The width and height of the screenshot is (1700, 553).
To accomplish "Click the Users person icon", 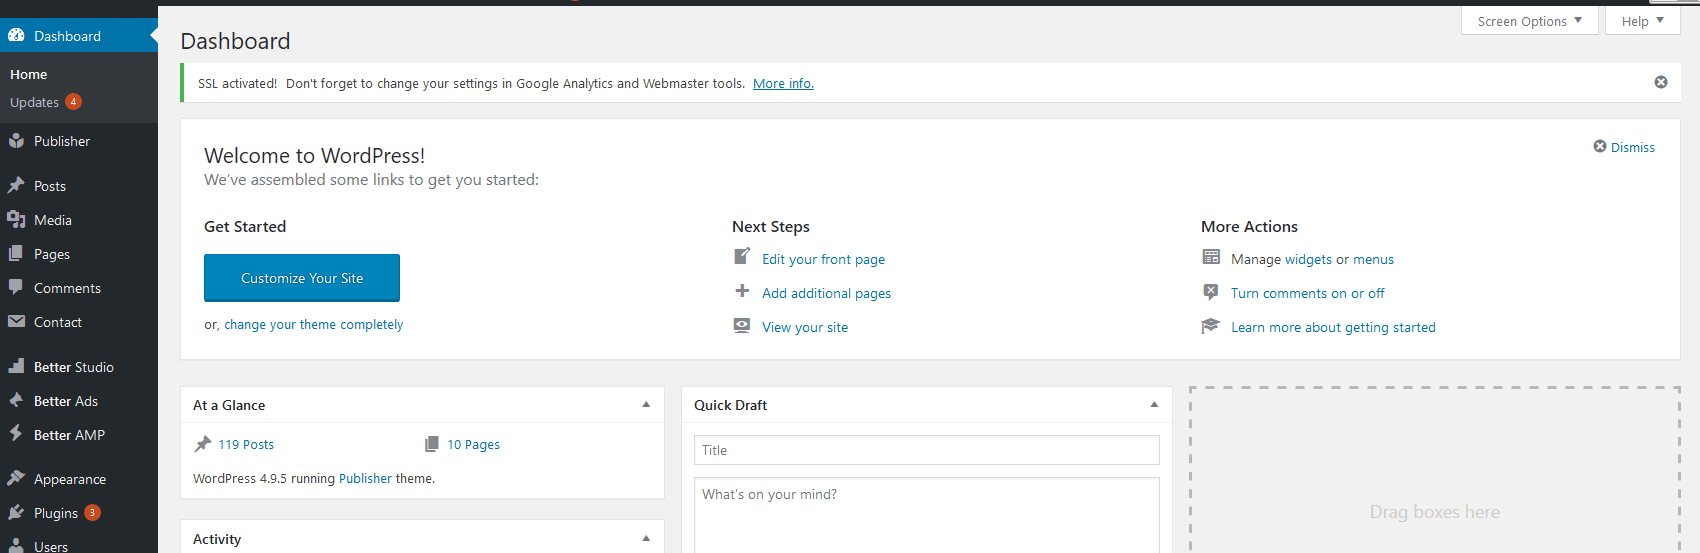I will [x=16, y=546].
